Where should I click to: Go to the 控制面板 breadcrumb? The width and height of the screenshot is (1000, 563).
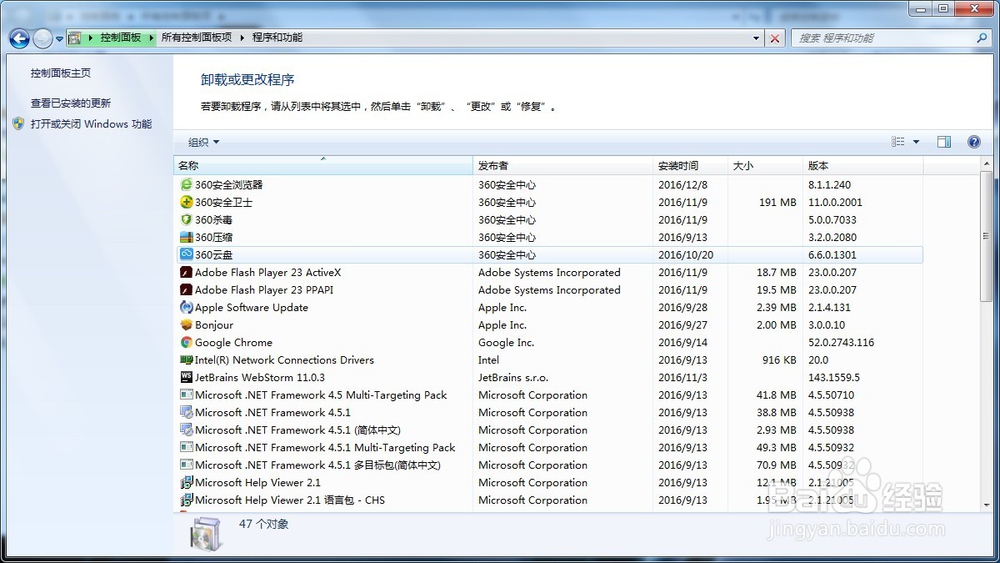tap(121, 38)
